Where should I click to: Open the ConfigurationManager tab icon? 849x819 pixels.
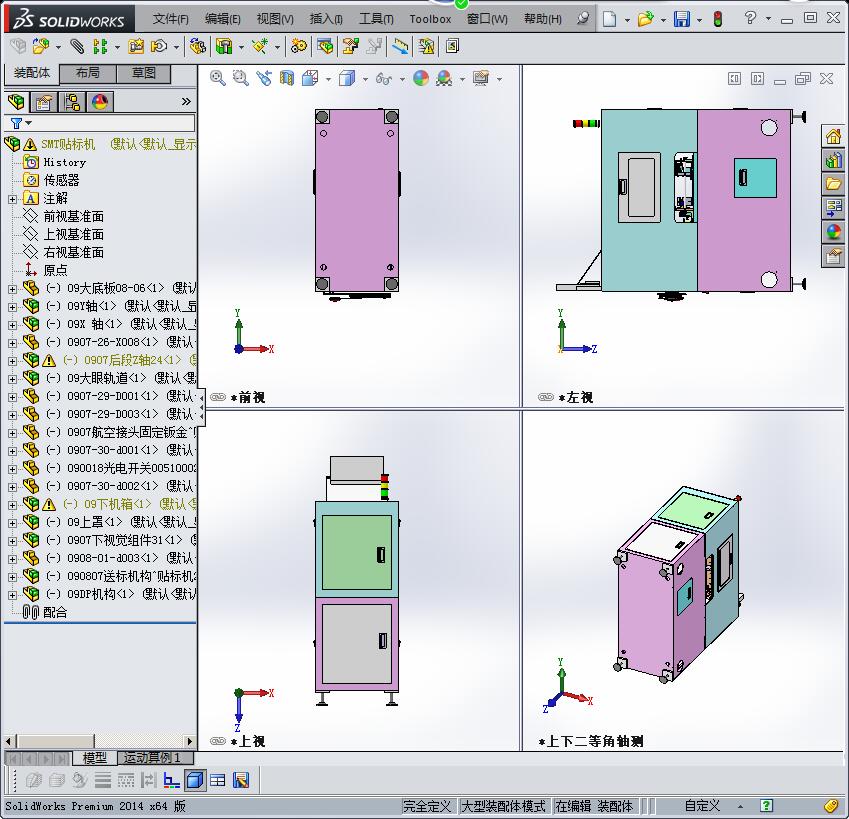[71, 102]
